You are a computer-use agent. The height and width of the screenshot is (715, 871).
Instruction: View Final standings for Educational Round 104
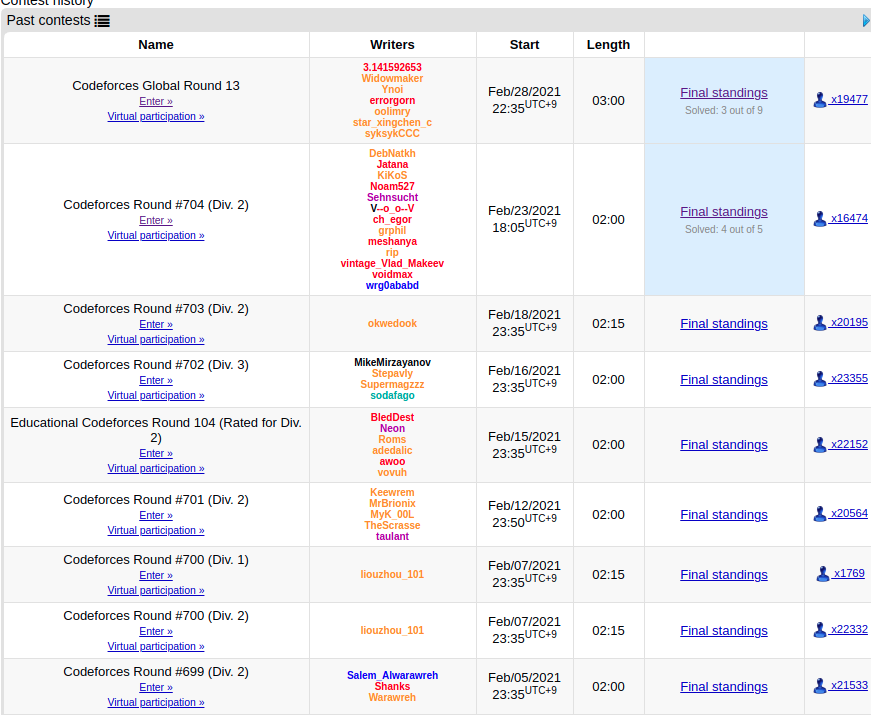[x=724, y=444]
